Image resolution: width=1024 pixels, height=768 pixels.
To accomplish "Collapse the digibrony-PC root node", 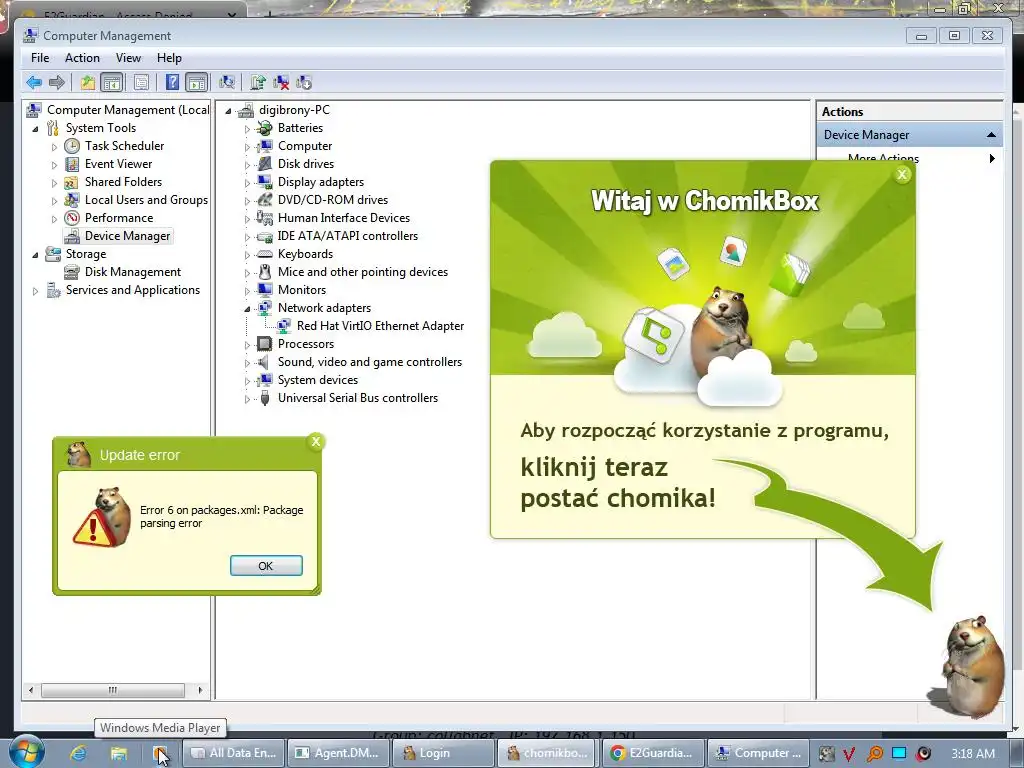I will tap(229, 111).
